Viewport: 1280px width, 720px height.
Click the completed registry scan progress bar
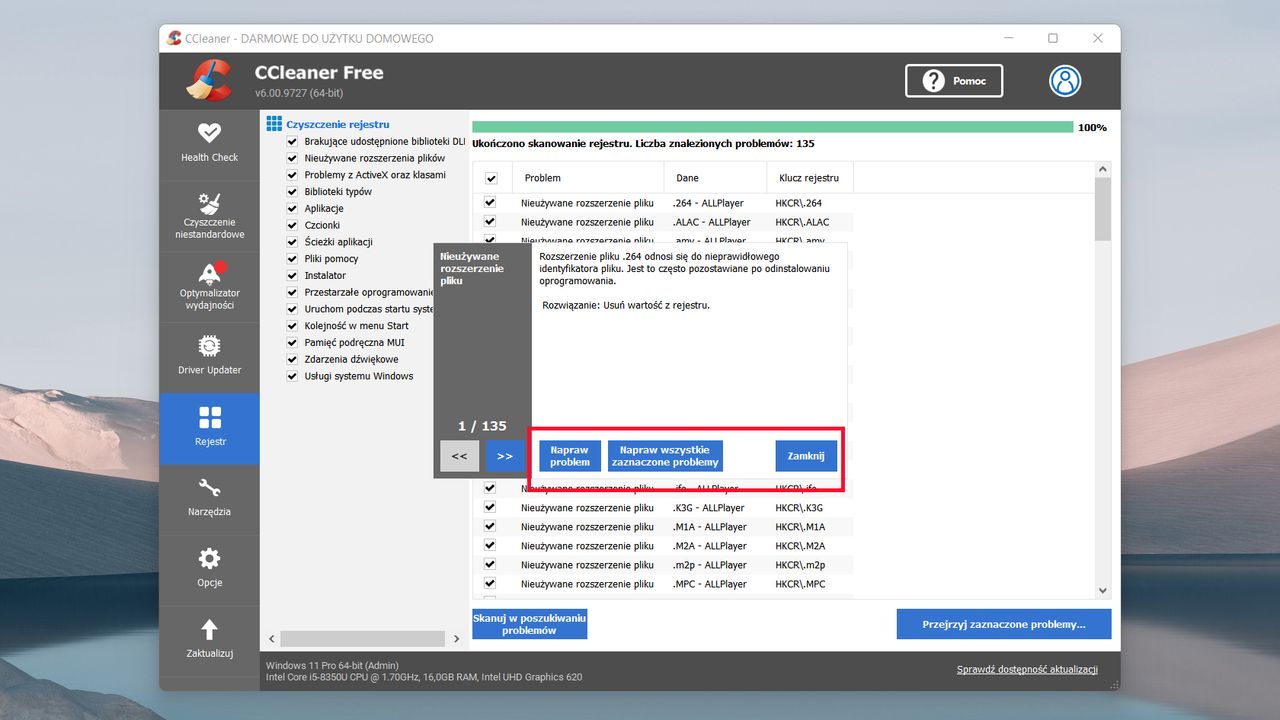click(x=770, y=127)
